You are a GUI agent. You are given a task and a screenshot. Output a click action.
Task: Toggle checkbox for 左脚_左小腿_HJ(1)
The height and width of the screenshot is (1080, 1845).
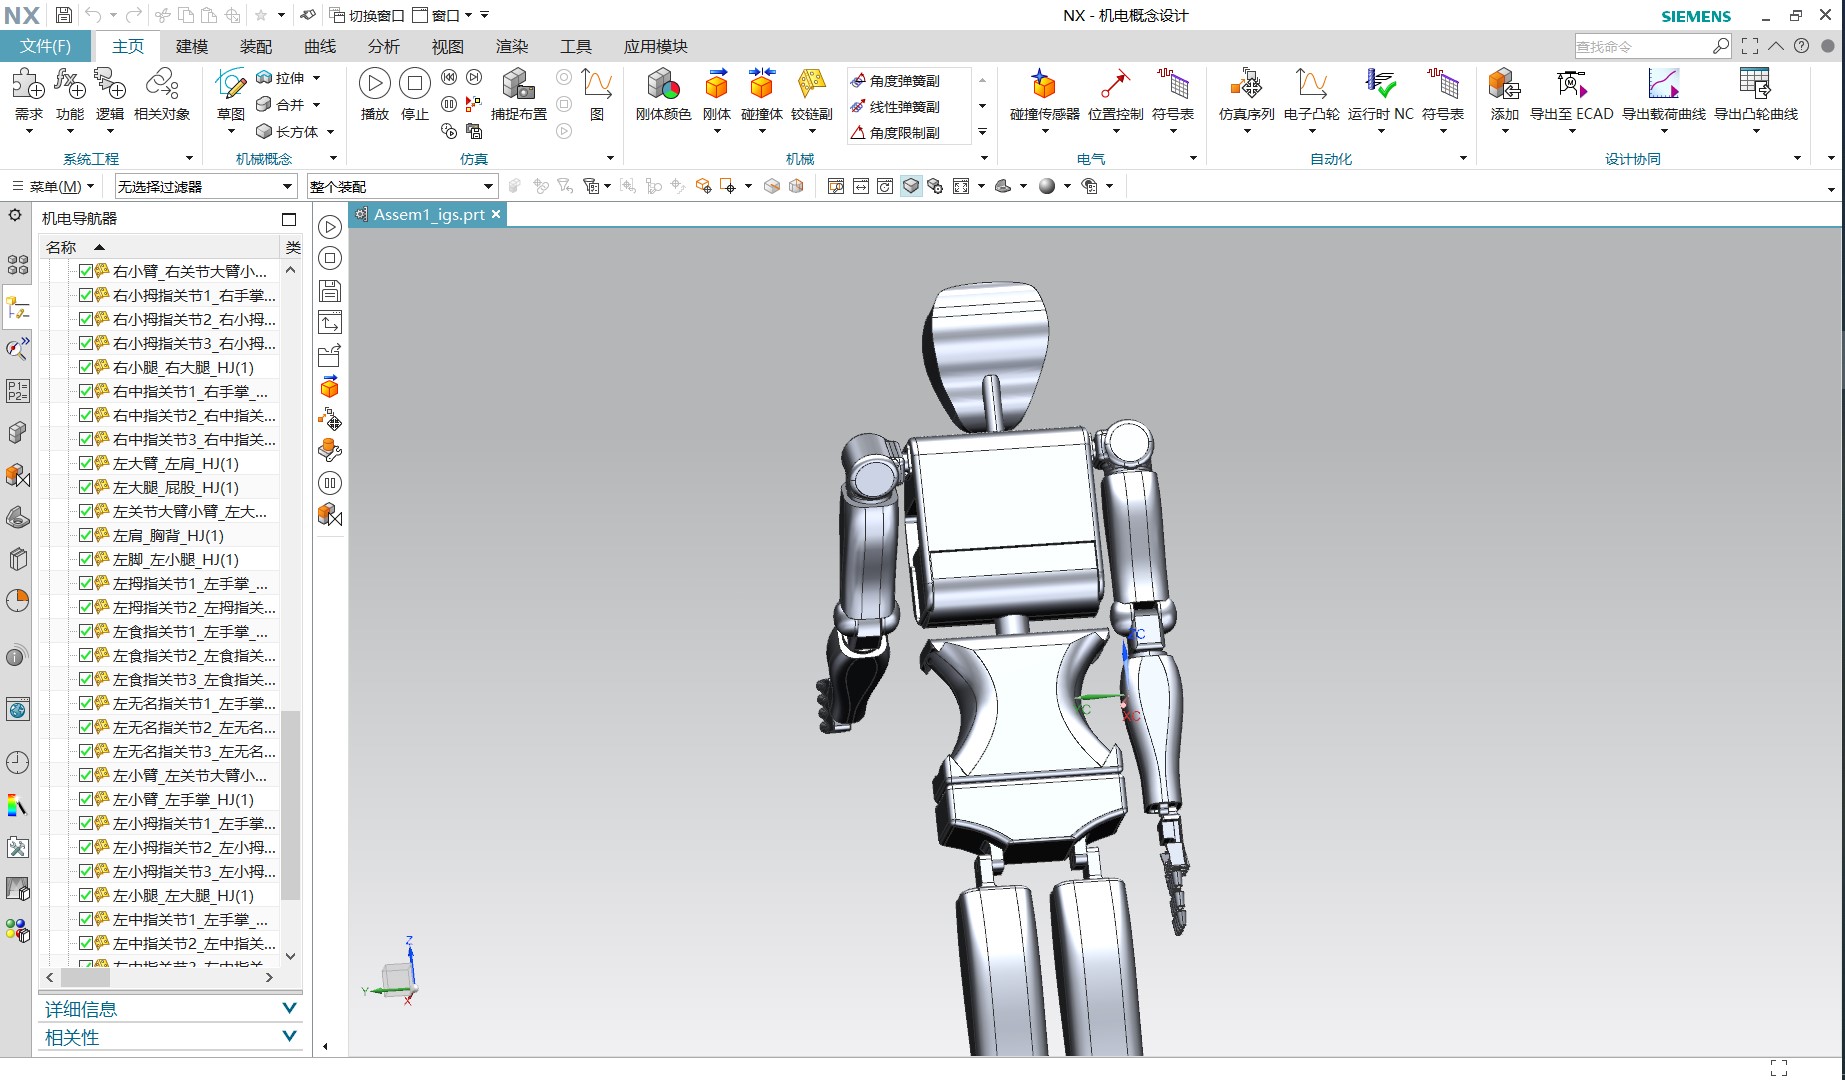click(86, 559)
